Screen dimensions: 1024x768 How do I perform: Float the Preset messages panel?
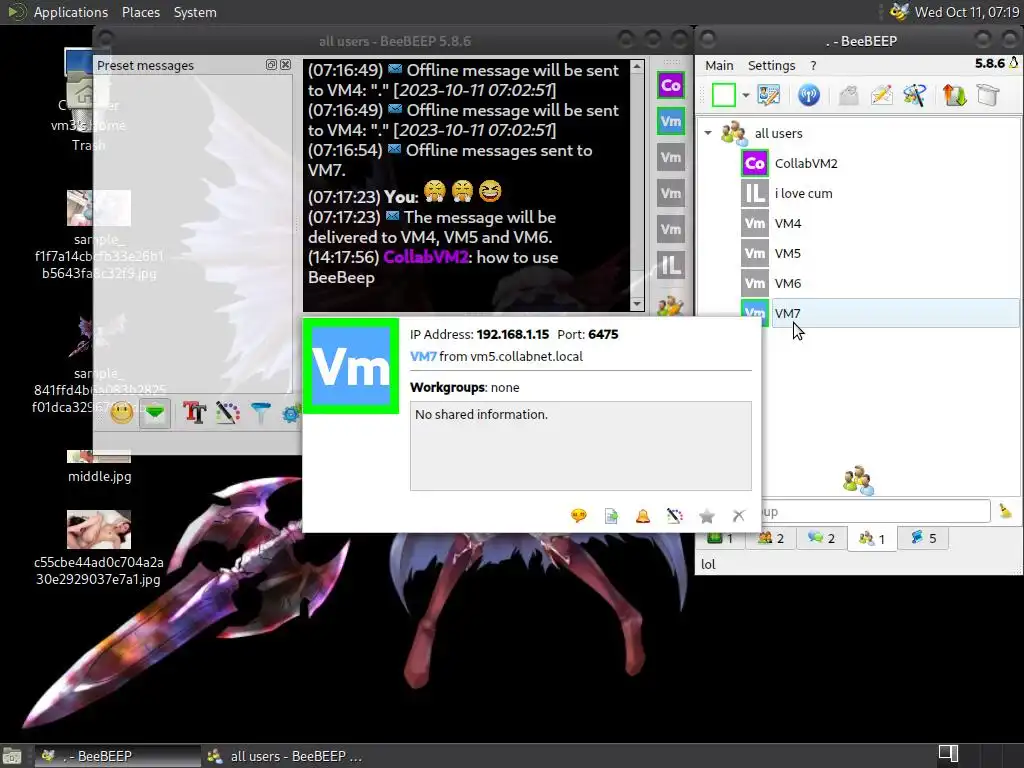coord(271,65)
